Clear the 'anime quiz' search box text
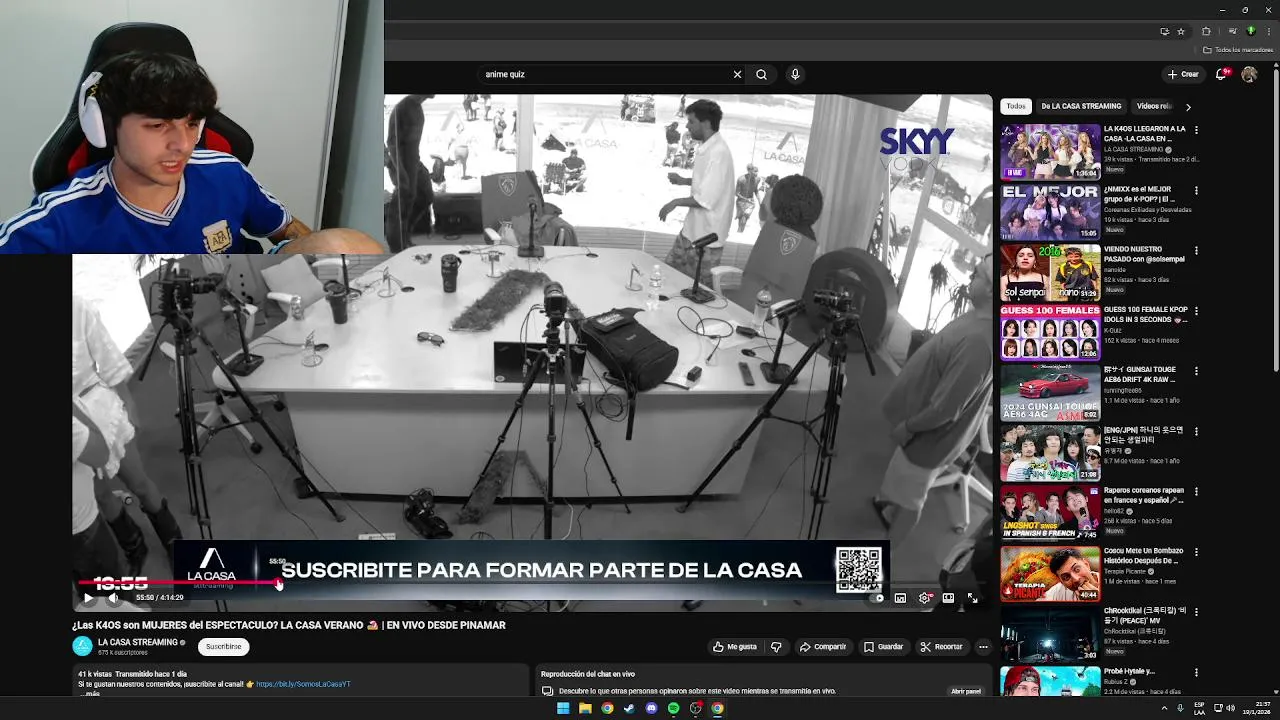The width and height of the screenshot is (1280, 720). [x=737, y=74]
